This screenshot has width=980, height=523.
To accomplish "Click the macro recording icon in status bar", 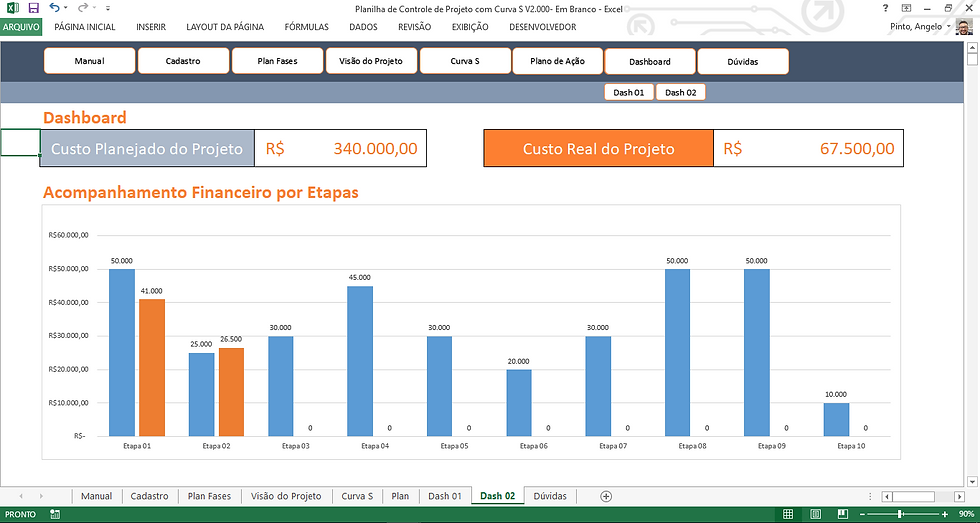I will pyautogui.click(x=55, y=514).
